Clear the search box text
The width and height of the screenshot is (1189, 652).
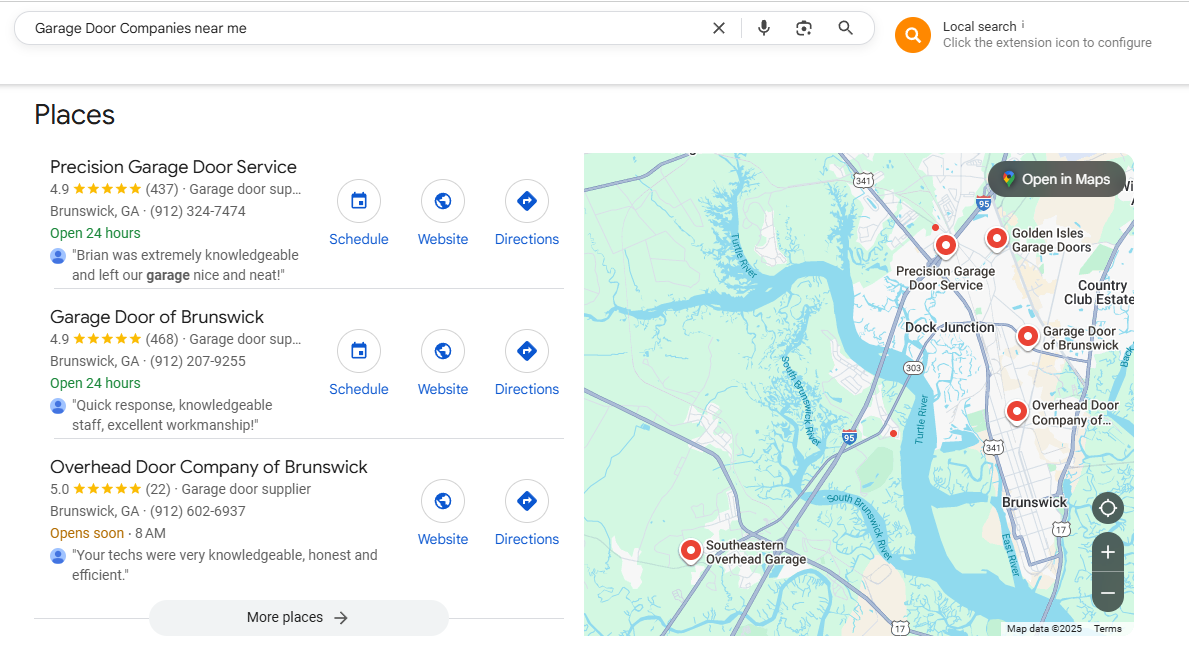(718, 28)
